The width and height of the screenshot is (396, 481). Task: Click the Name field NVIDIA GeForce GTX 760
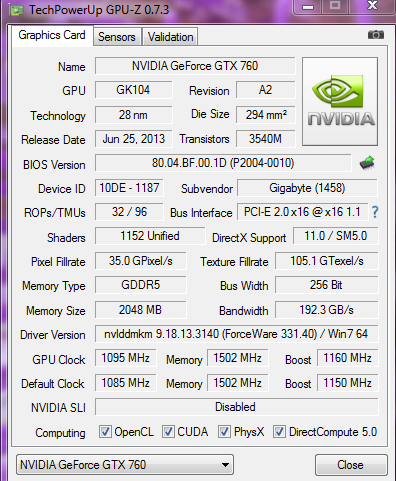coord(195,66)
